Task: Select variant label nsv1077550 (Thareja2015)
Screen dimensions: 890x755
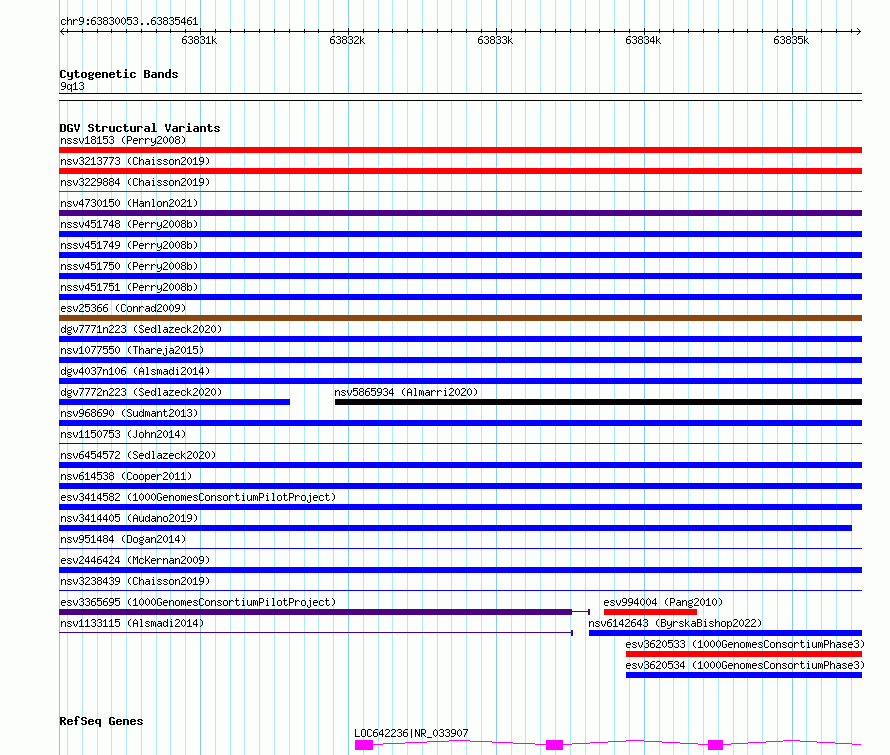Action: 132,350
